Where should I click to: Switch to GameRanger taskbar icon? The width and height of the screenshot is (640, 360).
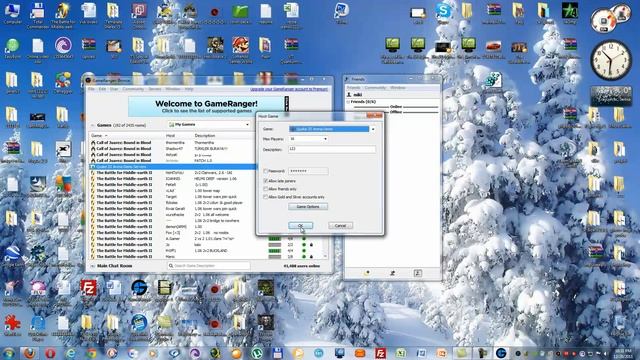[x=501, y=353]
